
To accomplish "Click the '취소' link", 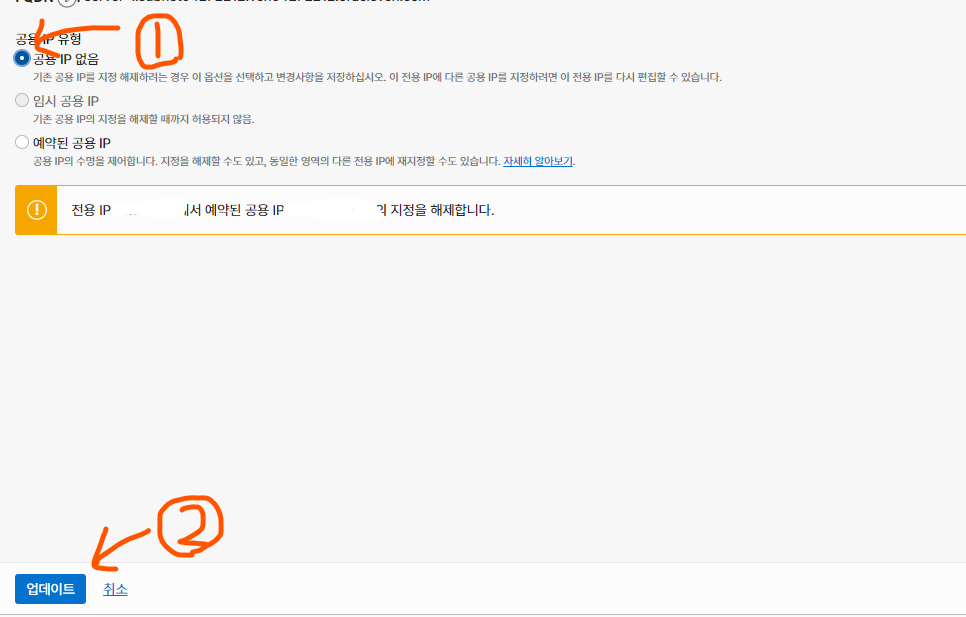I will click(115, 589).
